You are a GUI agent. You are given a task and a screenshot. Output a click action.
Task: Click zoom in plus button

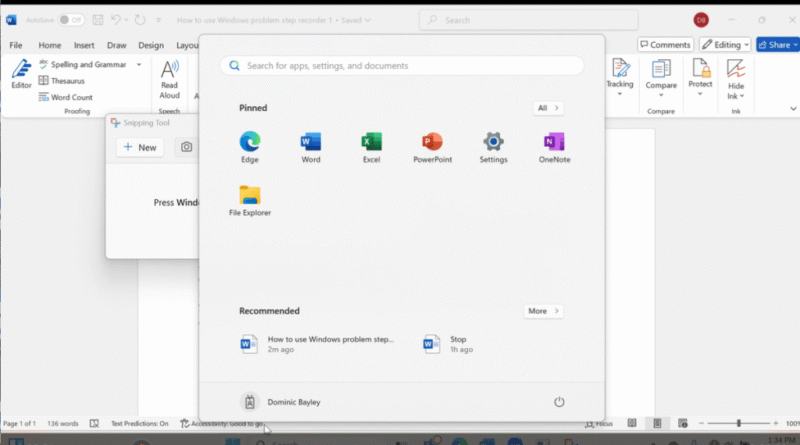(776, 424)
